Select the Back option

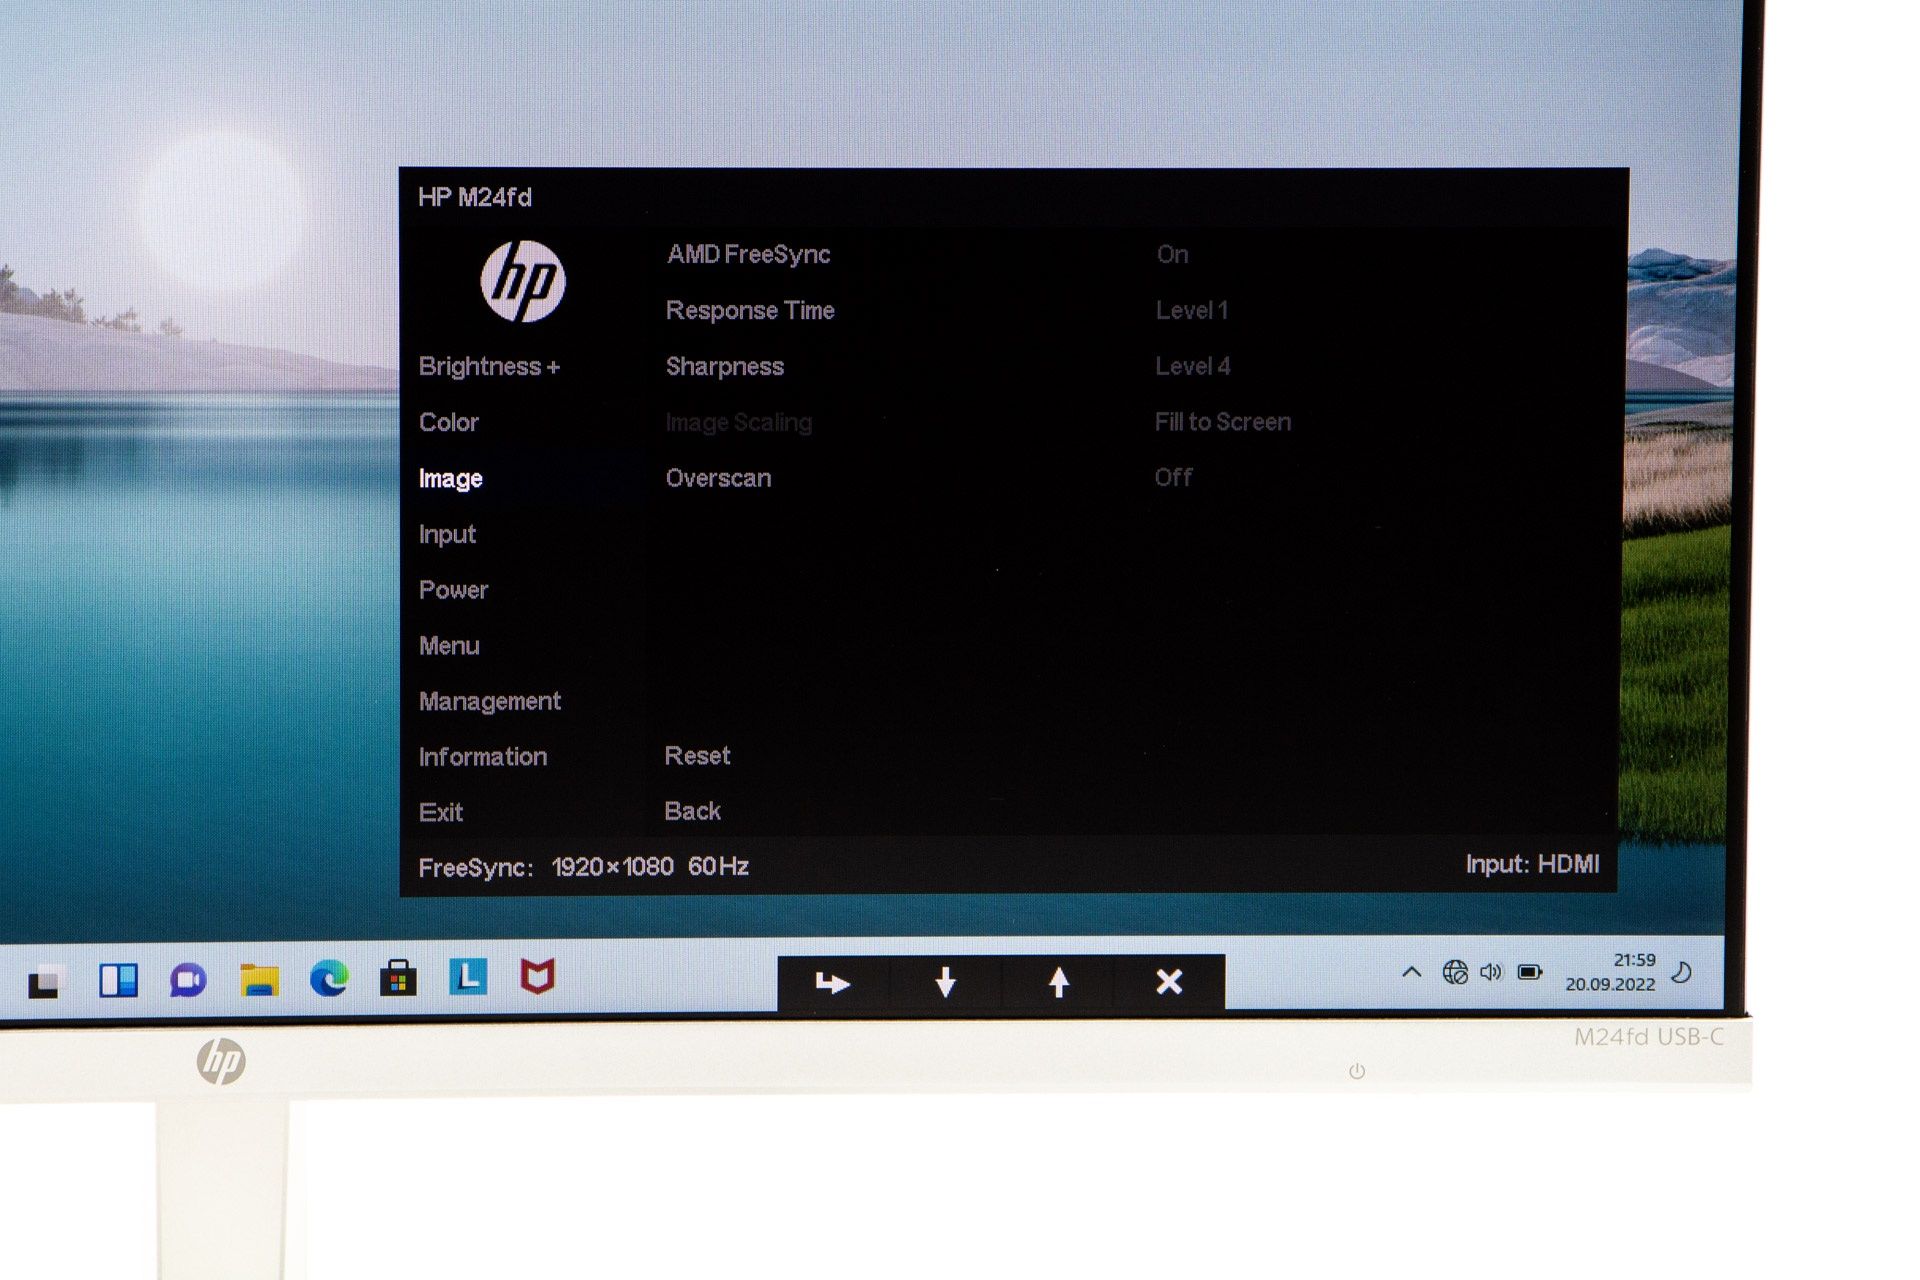(692, 811)
